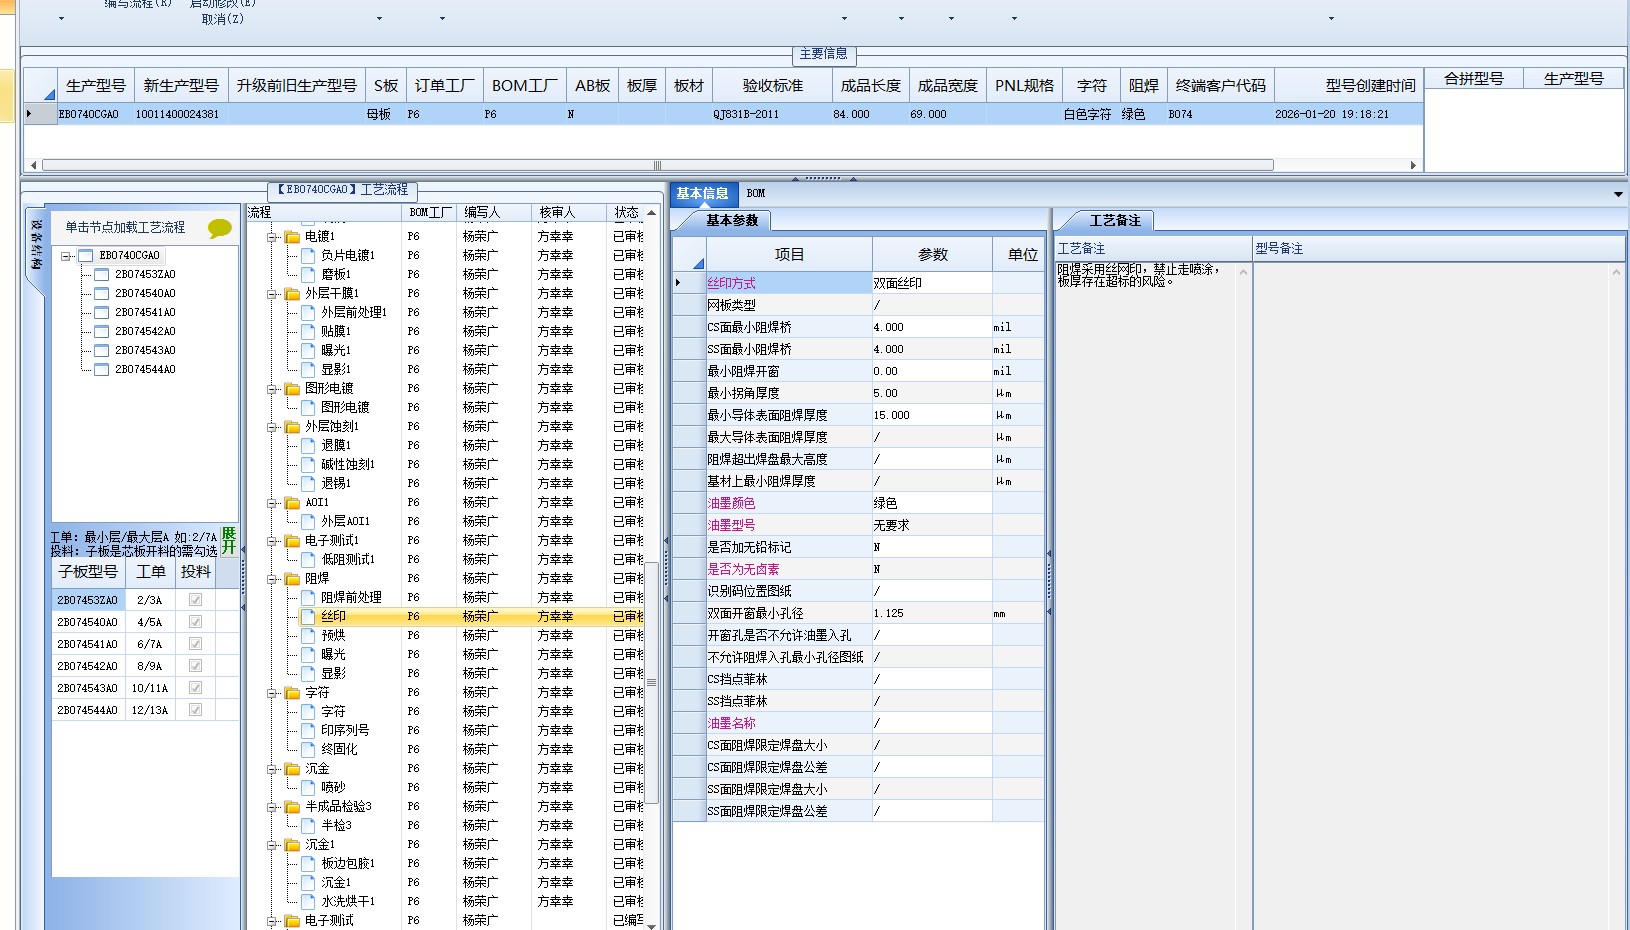This screenshot has width=1630, height=930.
Task: Click the process tree scrollbar down arrow
Action: click(652, 925)
